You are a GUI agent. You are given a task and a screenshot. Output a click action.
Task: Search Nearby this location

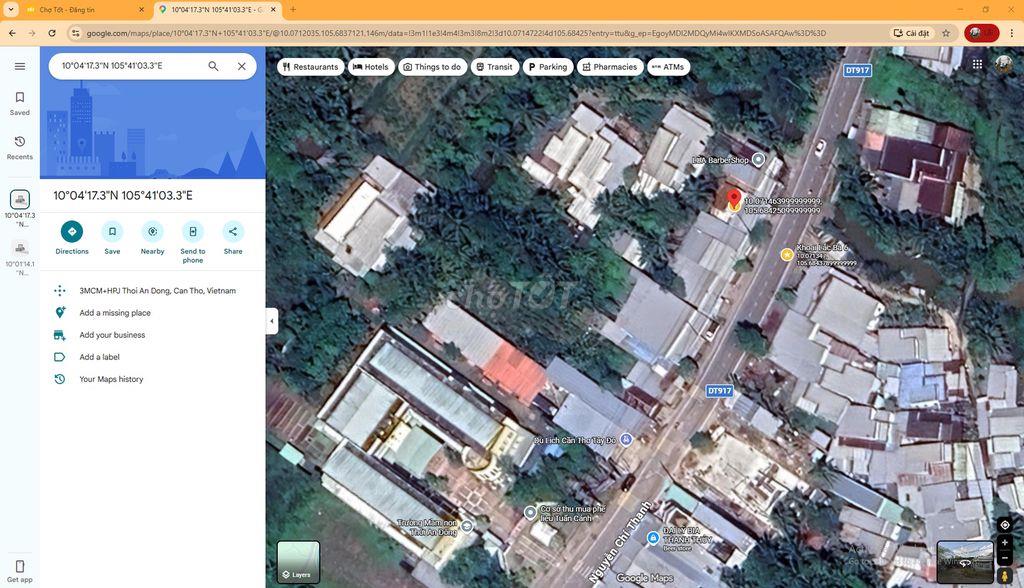tap(152, 238)
